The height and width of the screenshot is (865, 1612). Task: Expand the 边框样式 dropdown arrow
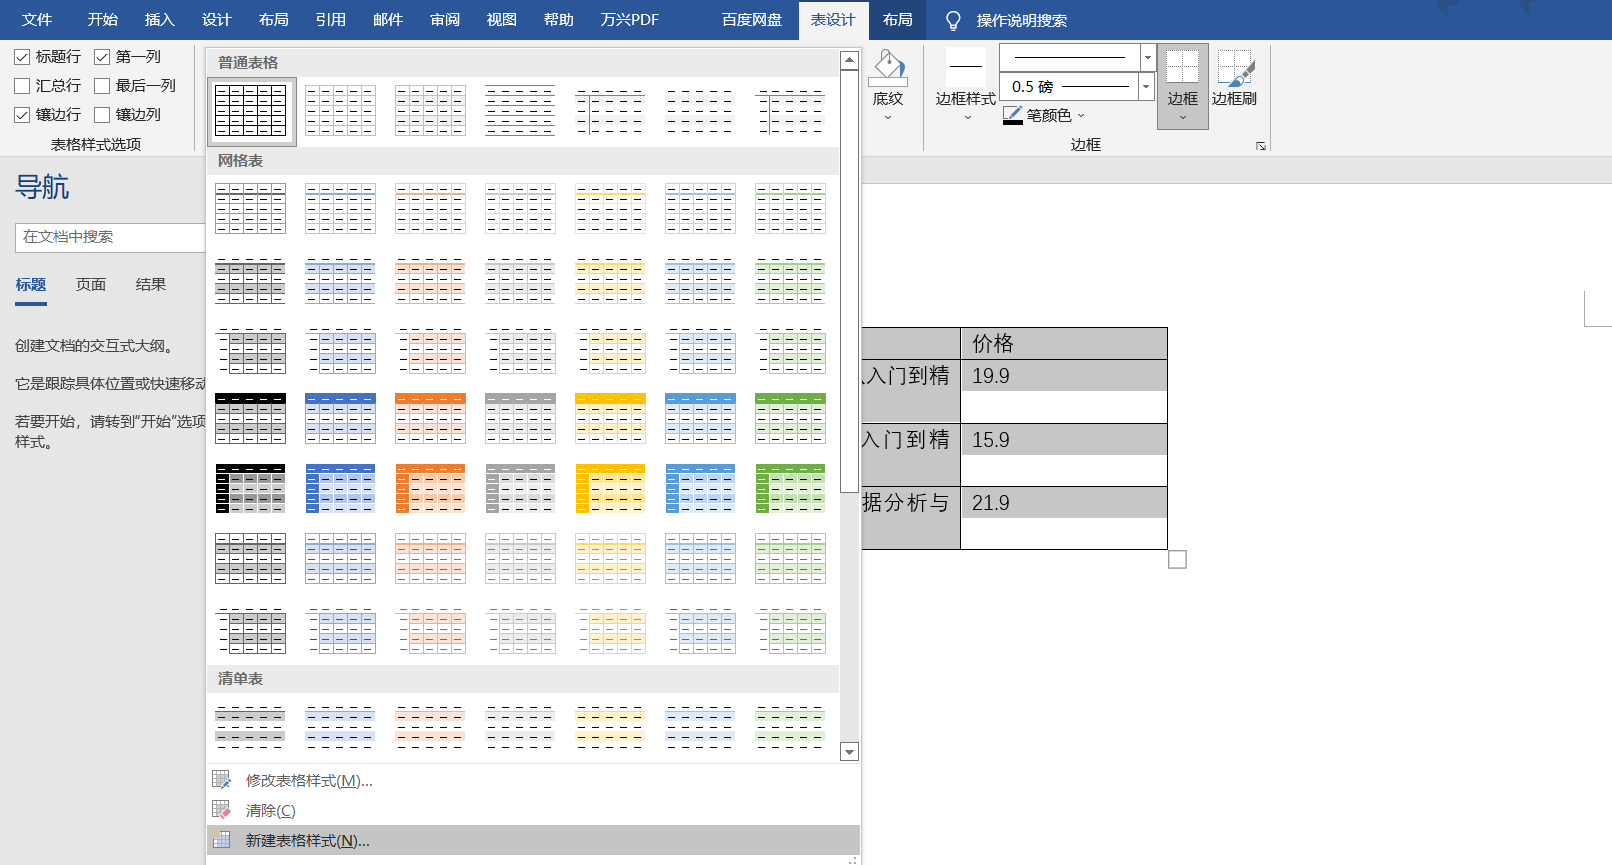coord(967,118)
